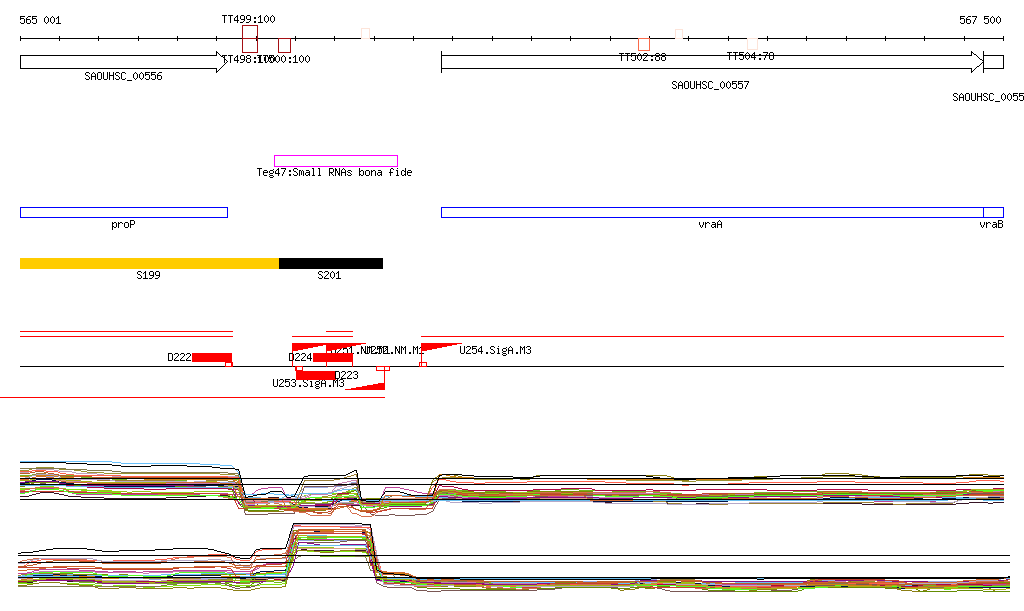Click the 567 500 end coordinate
Viewport: 1024px width, 611px height.
pyautogui.click(x=980, y=20)
